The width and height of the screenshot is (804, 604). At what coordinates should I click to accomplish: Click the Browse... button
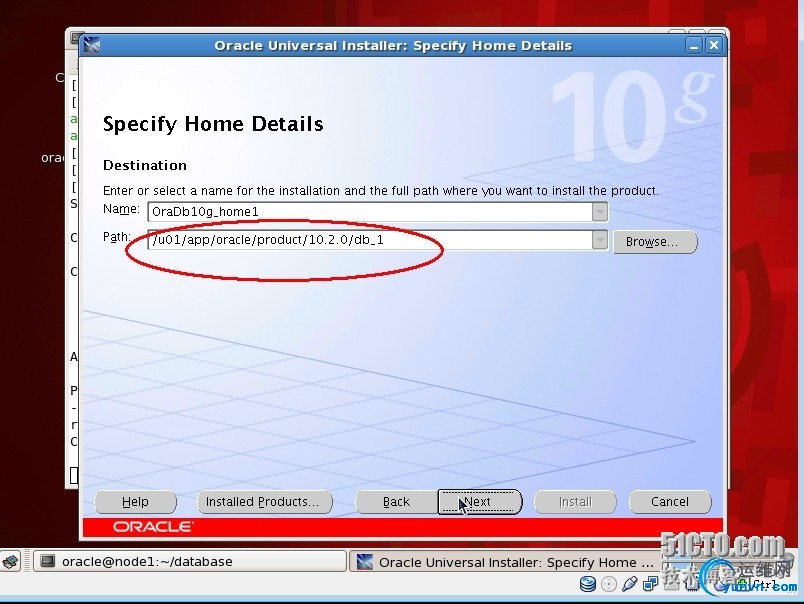655,241
